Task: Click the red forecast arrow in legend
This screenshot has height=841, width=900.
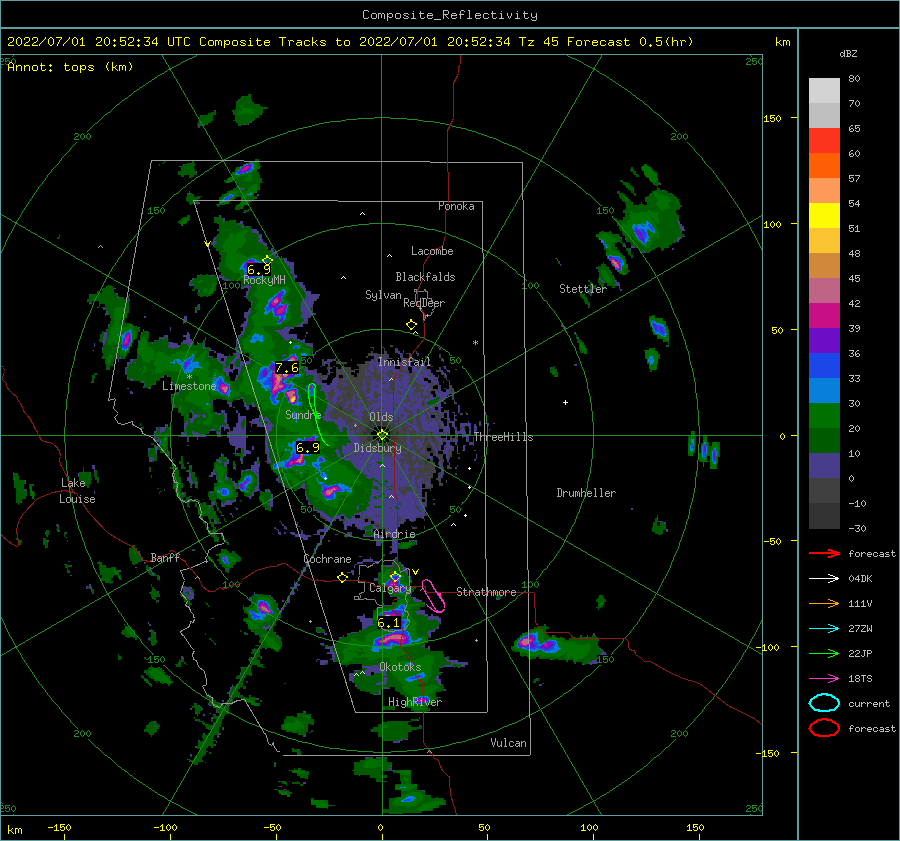Action: click(x=824, y=553)
